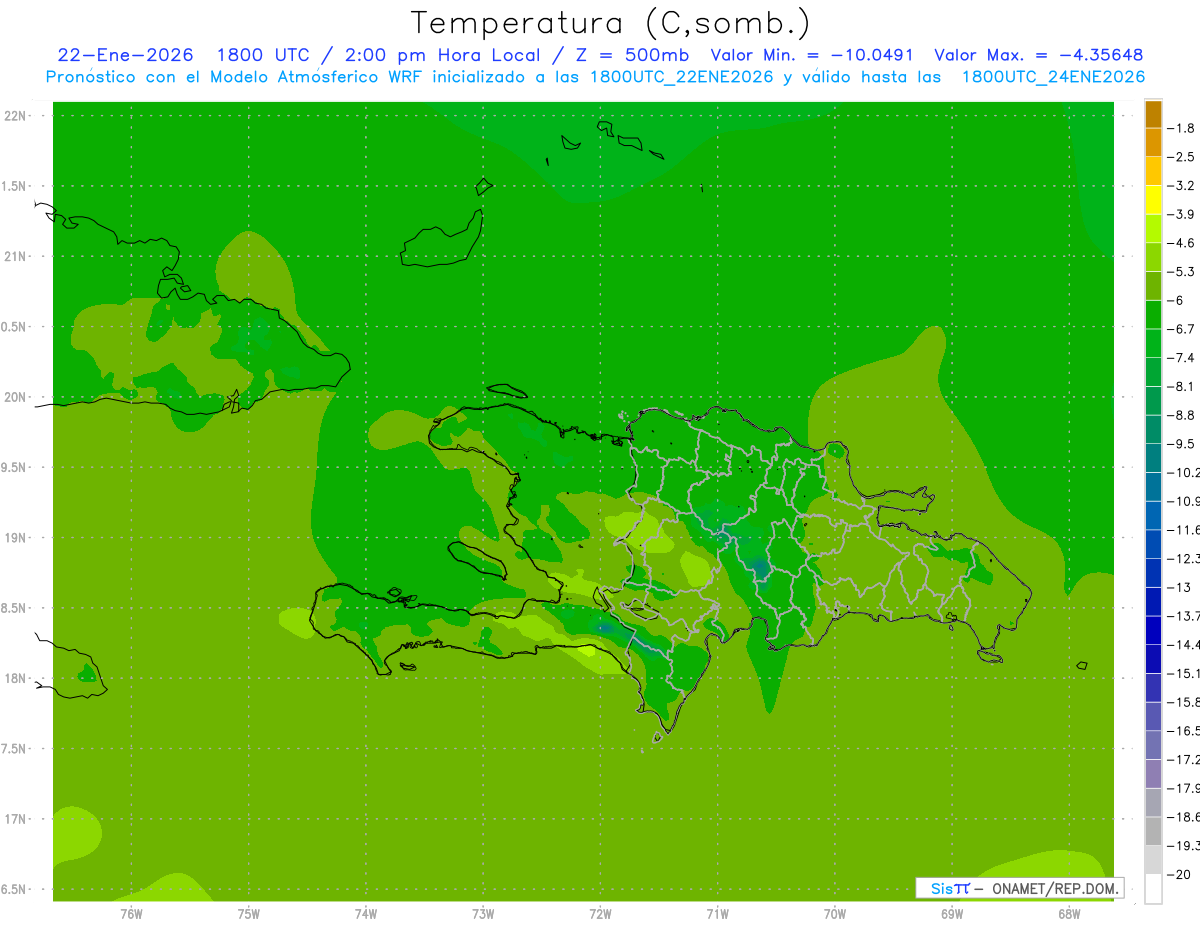
Task: Click the "70W" longitude axis label
Action: pyautogui.click(x=835, y=913)
